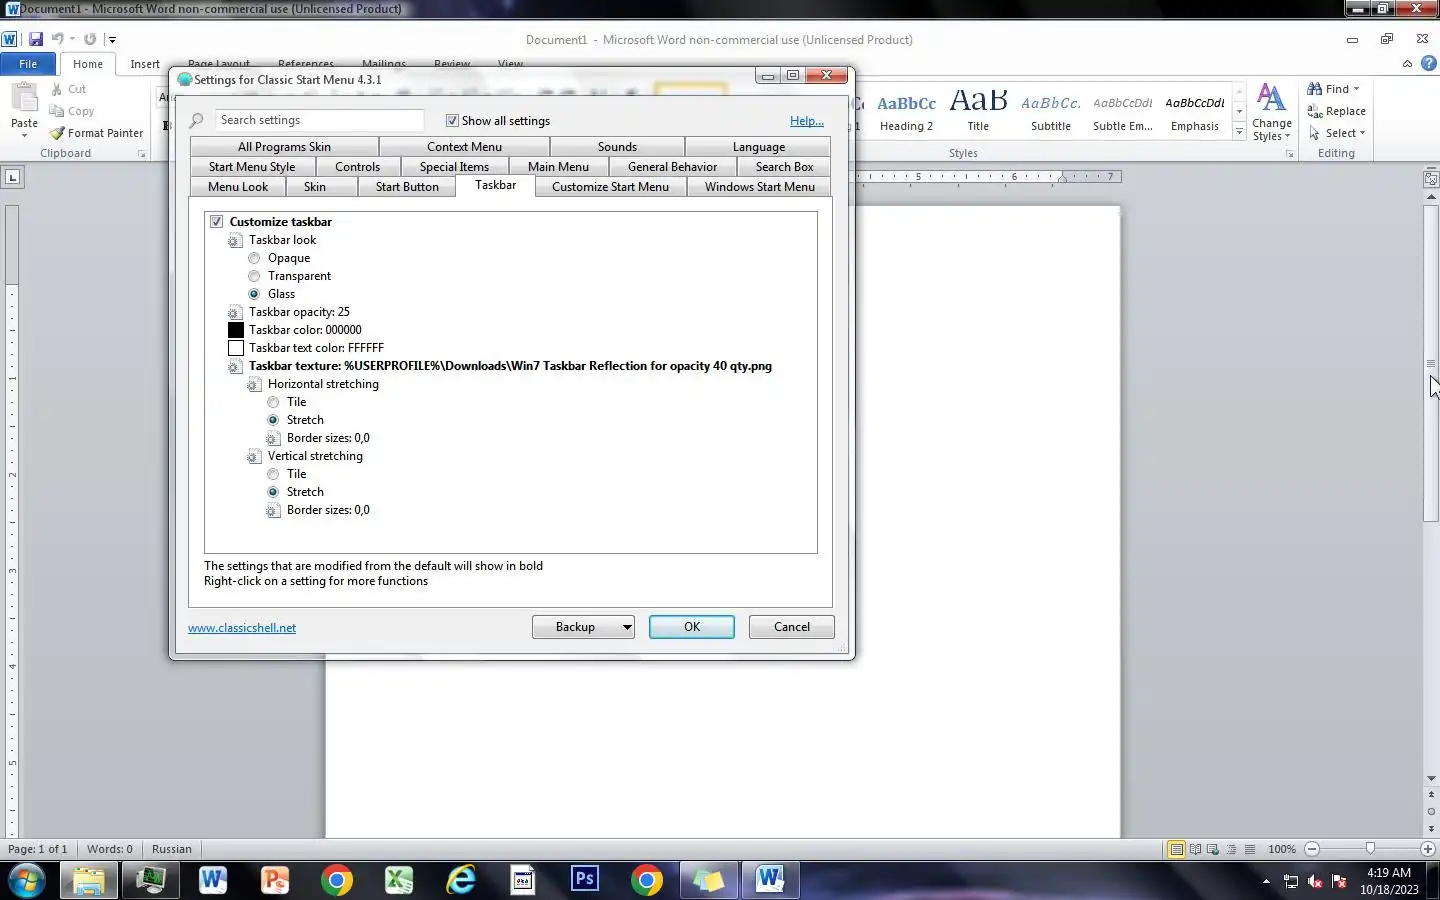Switch to Full Screen Reading view icon
Viewport: 1440px width, 900px height.
[1195, 849]
